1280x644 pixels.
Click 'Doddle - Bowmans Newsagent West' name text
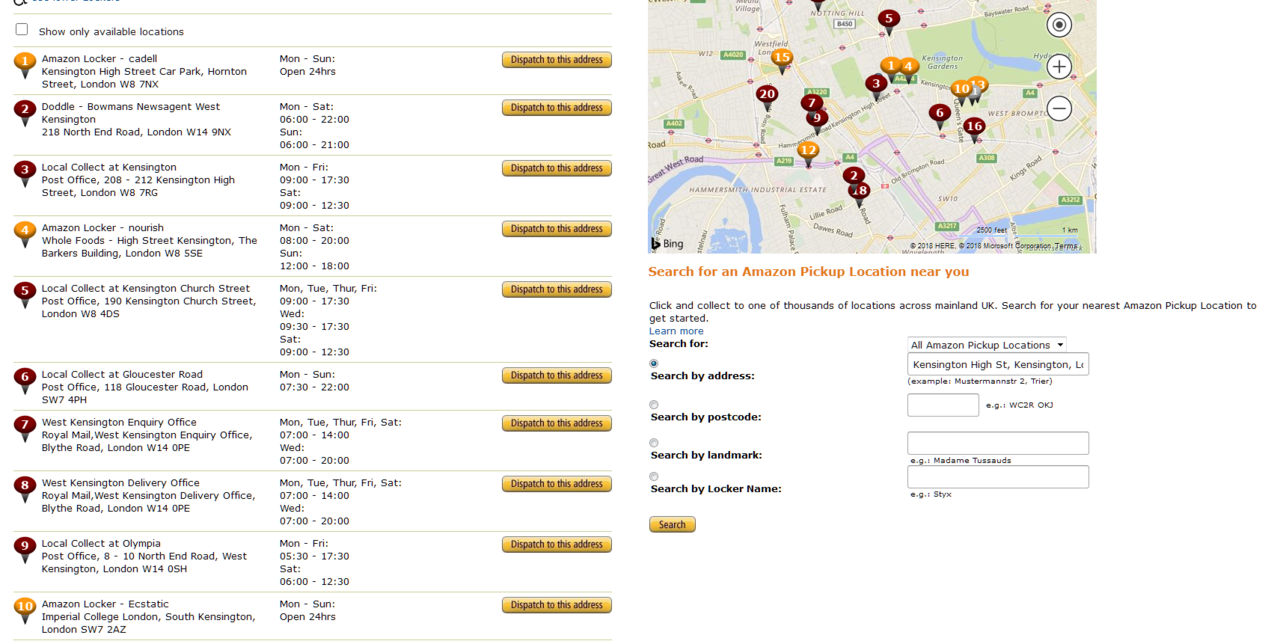[131, 107]
